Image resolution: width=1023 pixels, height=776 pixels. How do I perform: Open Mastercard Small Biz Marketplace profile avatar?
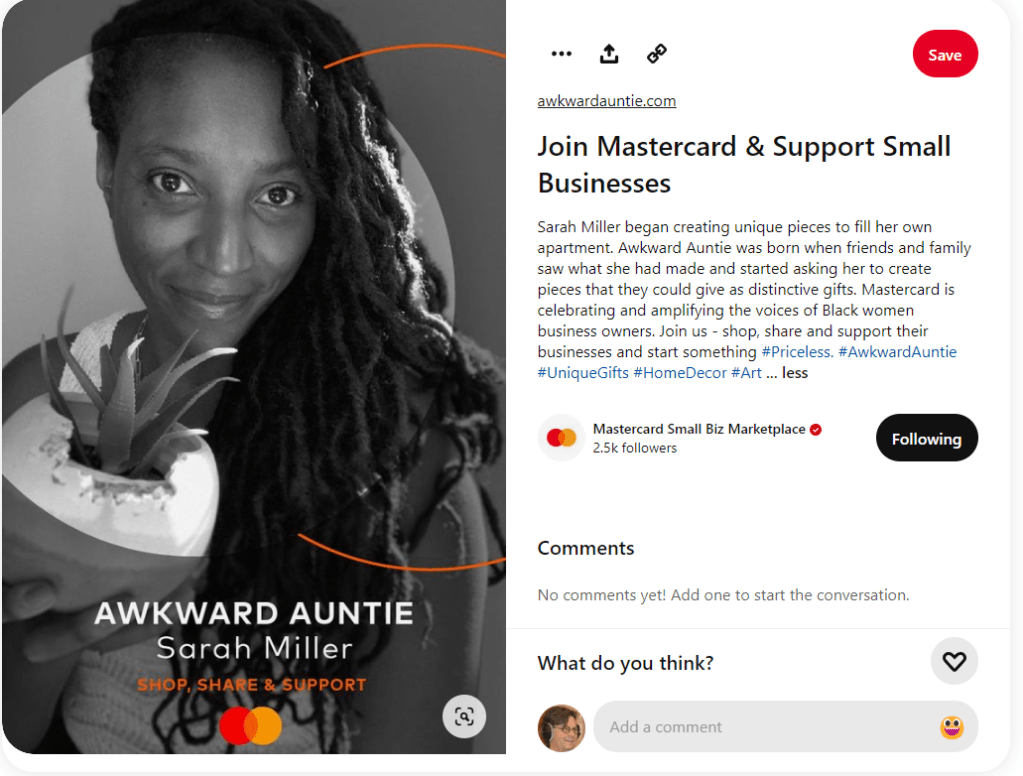coord(561,438)
